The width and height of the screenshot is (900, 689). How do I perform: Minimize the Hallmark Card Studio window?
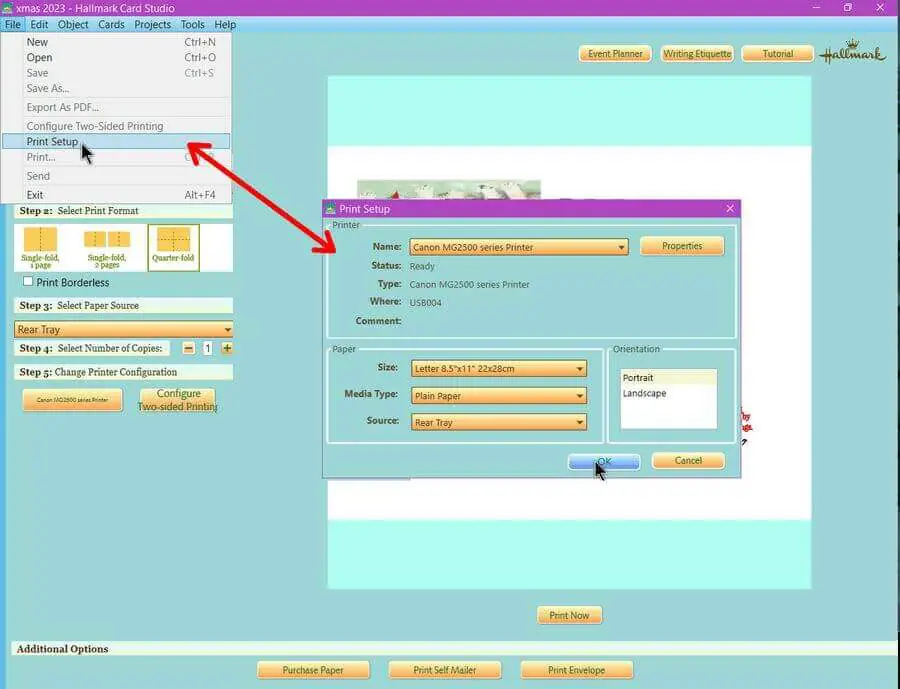817,7
